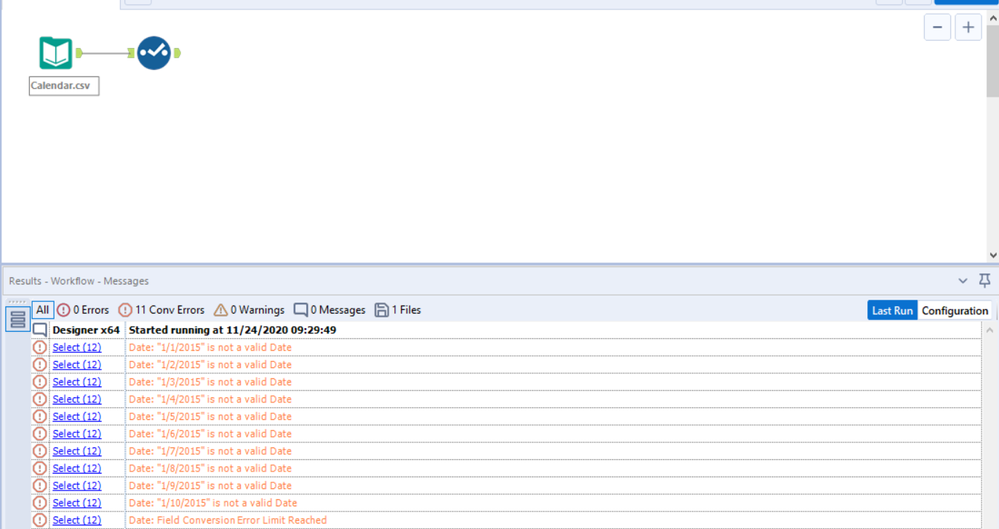Click canvas vertical scrollbar up arrow
Screen dimensions: 999x529
tap(993, 19)
